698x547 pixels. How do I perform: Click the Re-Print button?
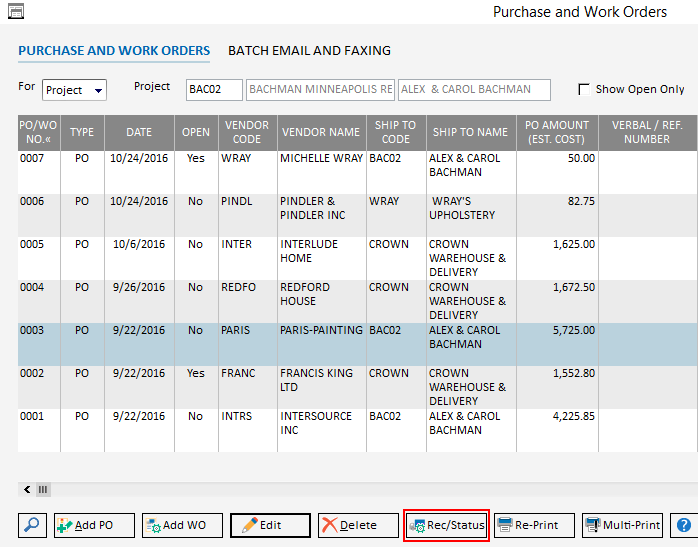coord(534,525)
